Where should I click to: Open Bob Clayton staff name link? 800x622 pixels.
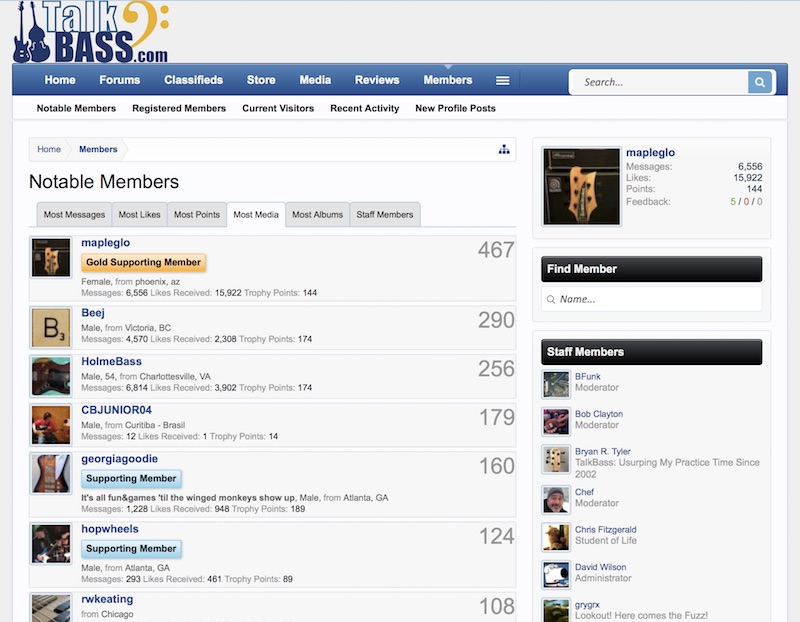click(599, 414)
